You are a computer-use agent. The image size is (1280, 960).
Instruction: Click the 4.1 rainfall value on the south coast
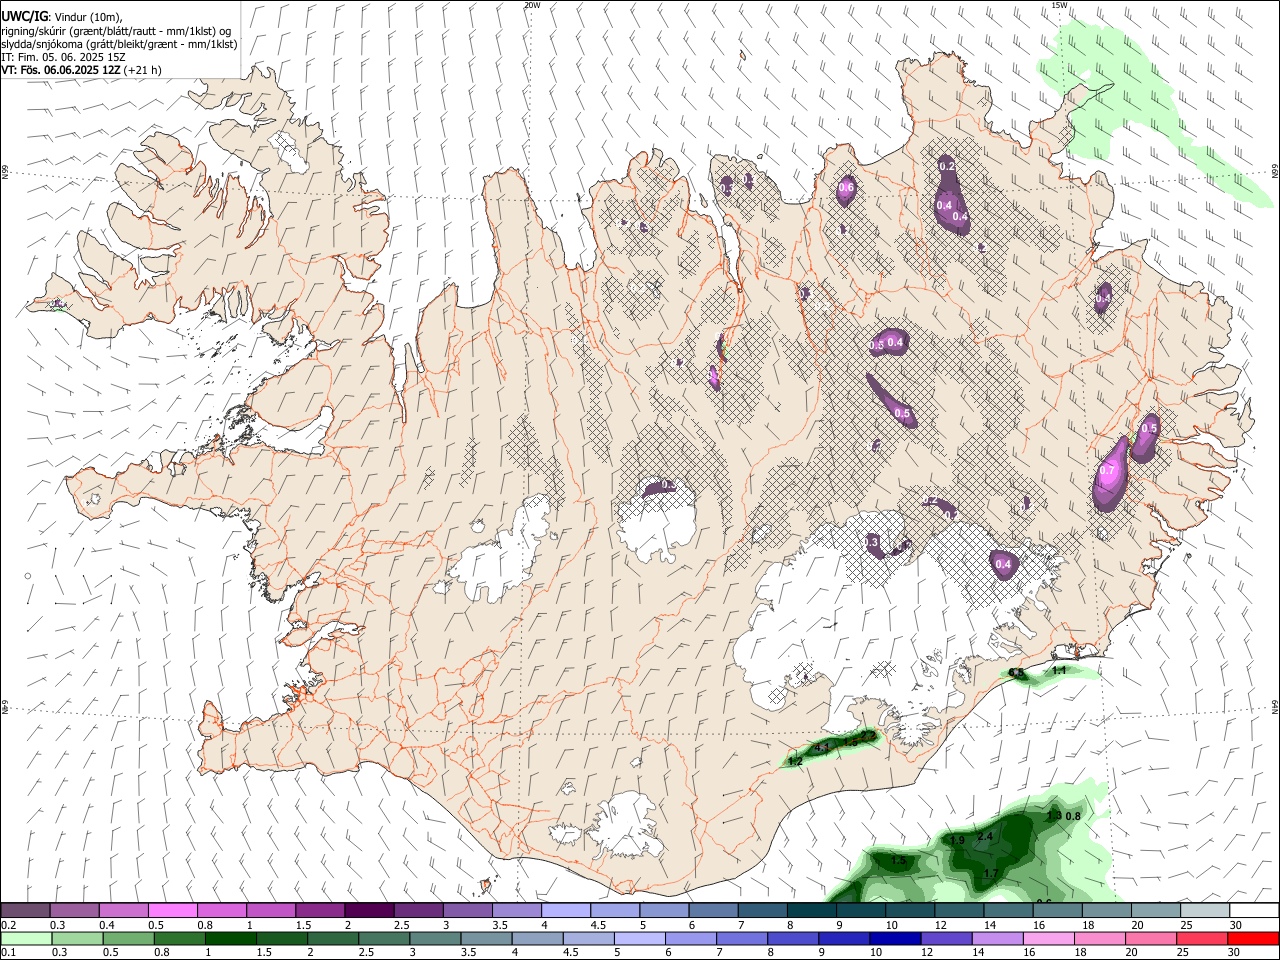823,747
